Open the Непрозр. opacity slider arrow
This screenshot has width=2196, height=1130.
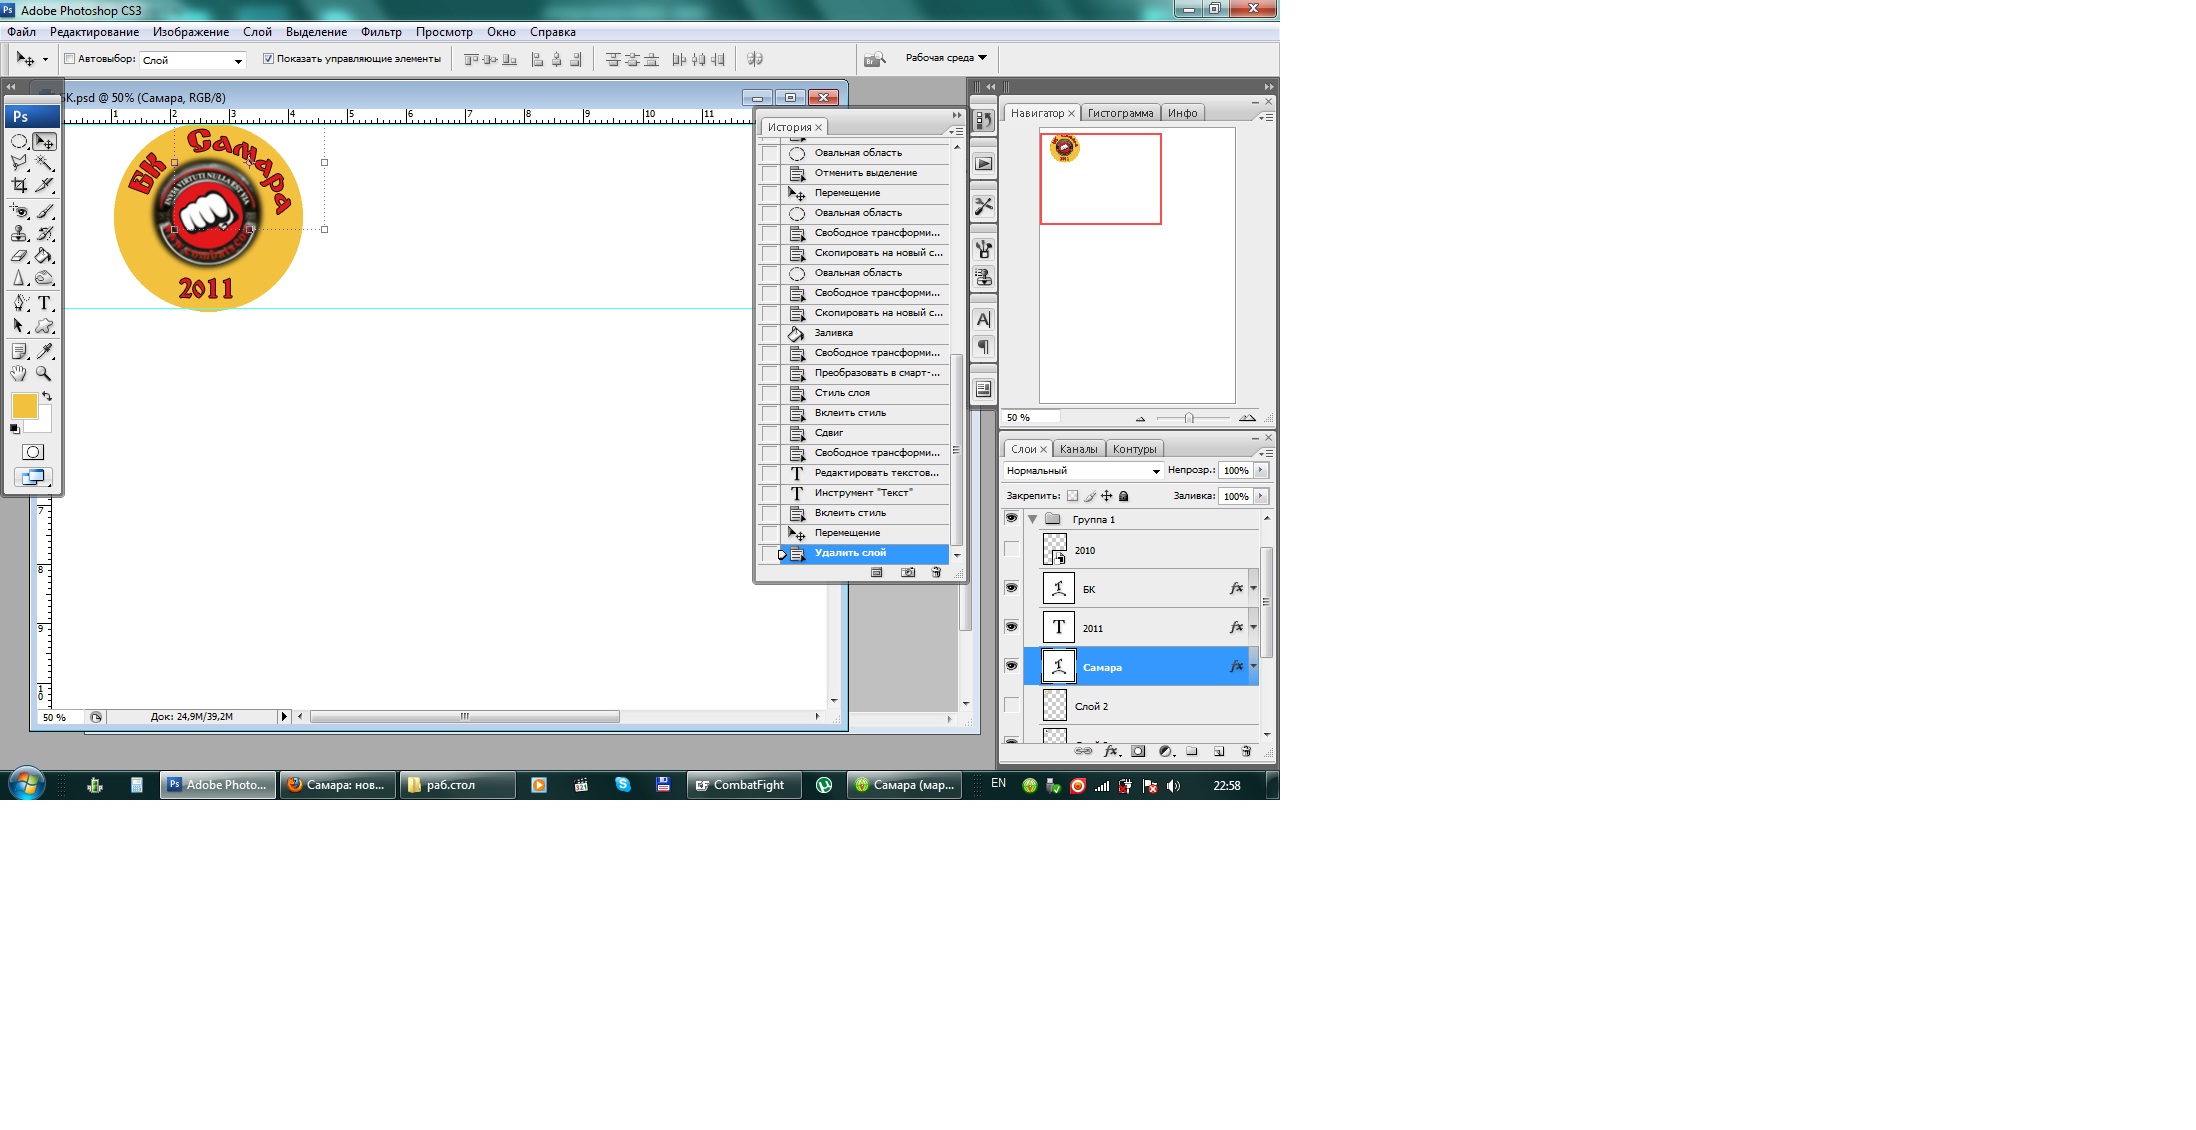click(1261, 470)
